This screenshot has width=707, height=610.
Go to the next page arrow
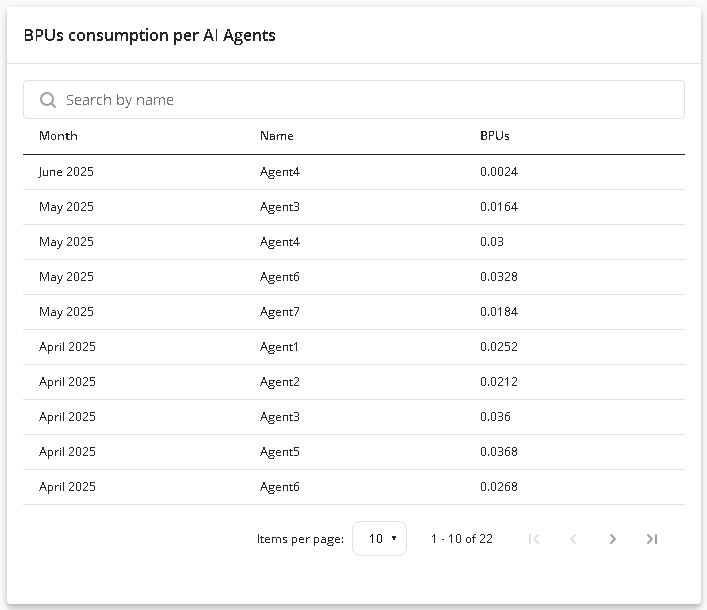pos(612,539)
